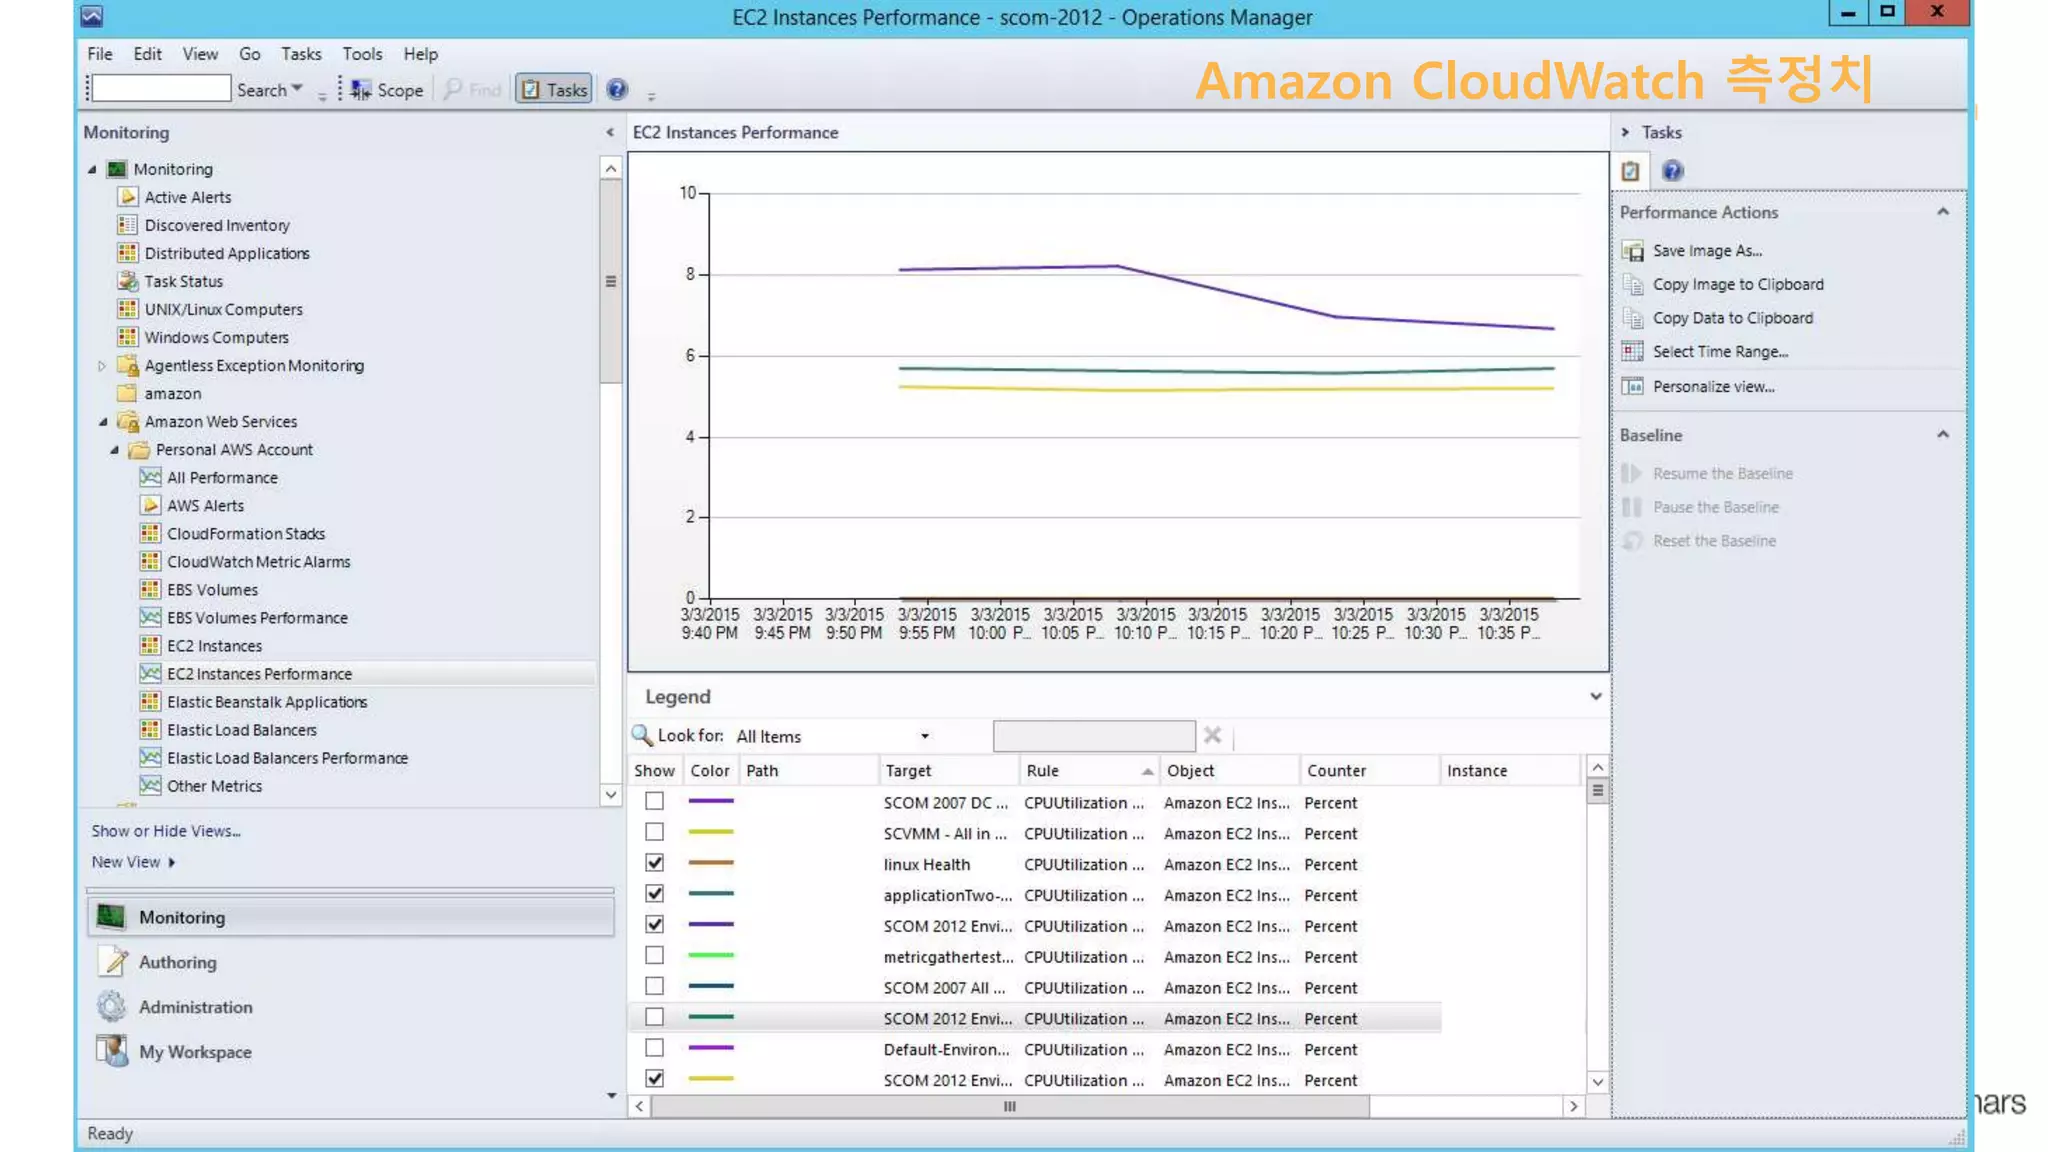Open the Administration gear workspace

click(112, 1006)
